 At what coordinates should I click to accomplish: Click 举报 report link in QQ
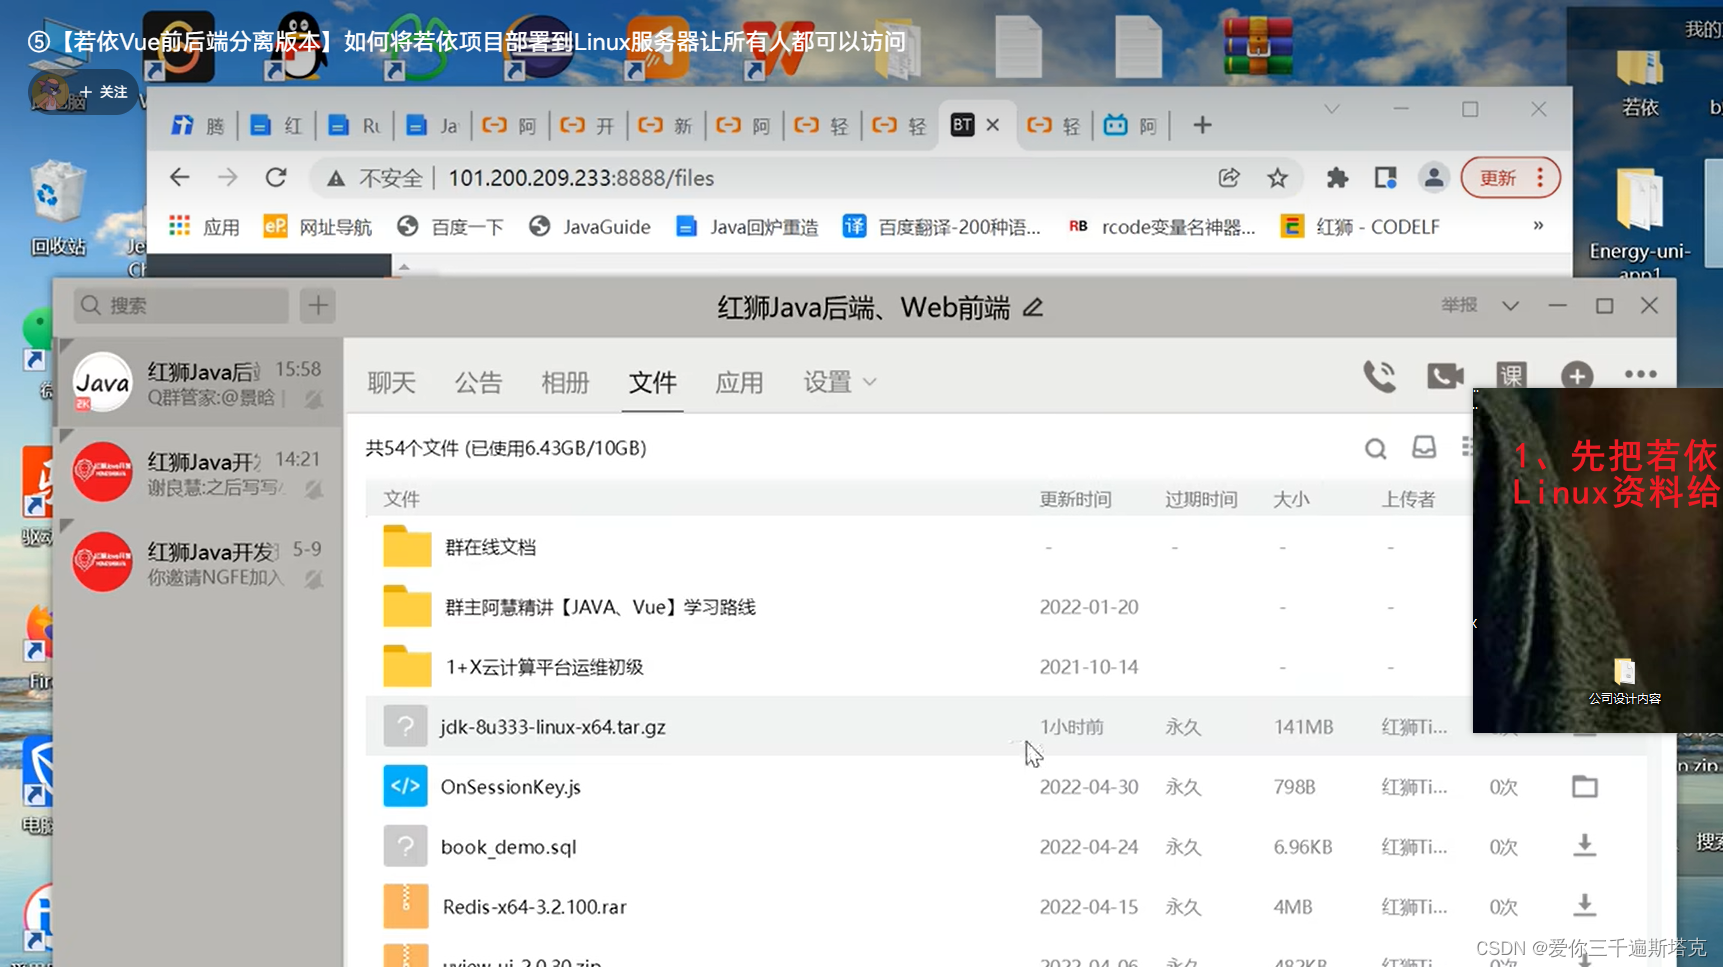(x=1459, y=305)
